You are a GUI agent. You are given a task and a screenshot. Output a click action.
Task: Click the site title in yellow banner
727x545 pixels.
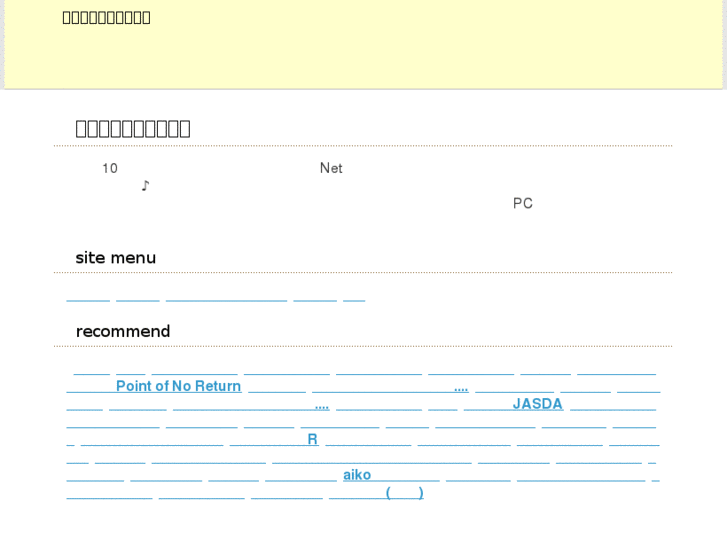tap(106, 17)
